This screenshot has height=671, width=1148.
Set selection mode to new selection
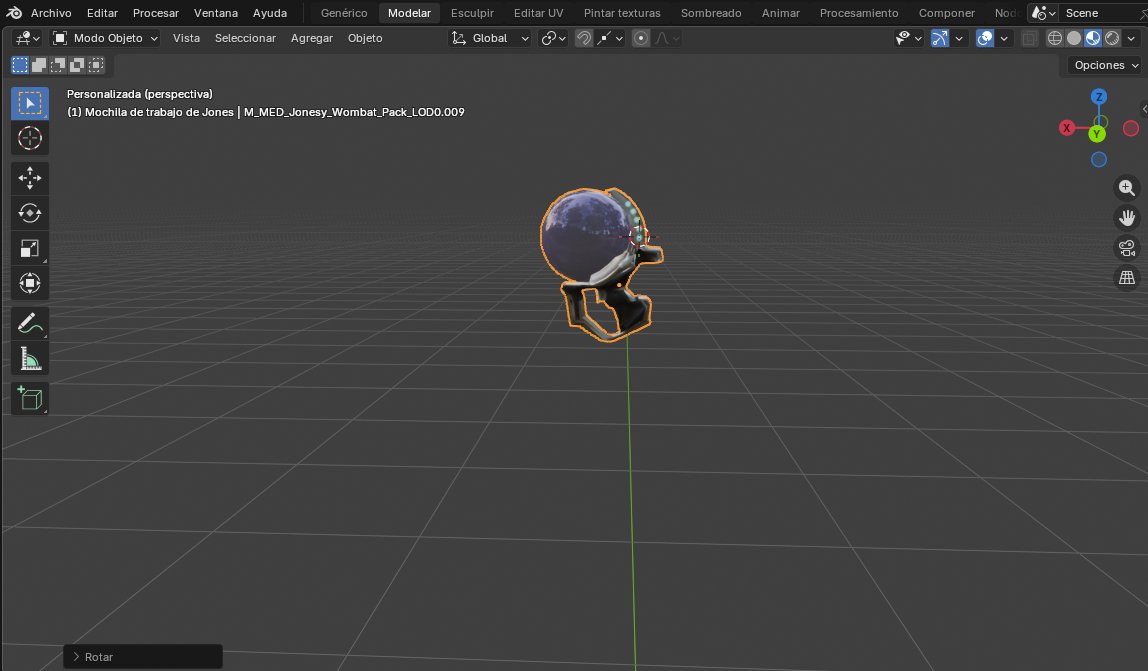(x=20, y=65)
